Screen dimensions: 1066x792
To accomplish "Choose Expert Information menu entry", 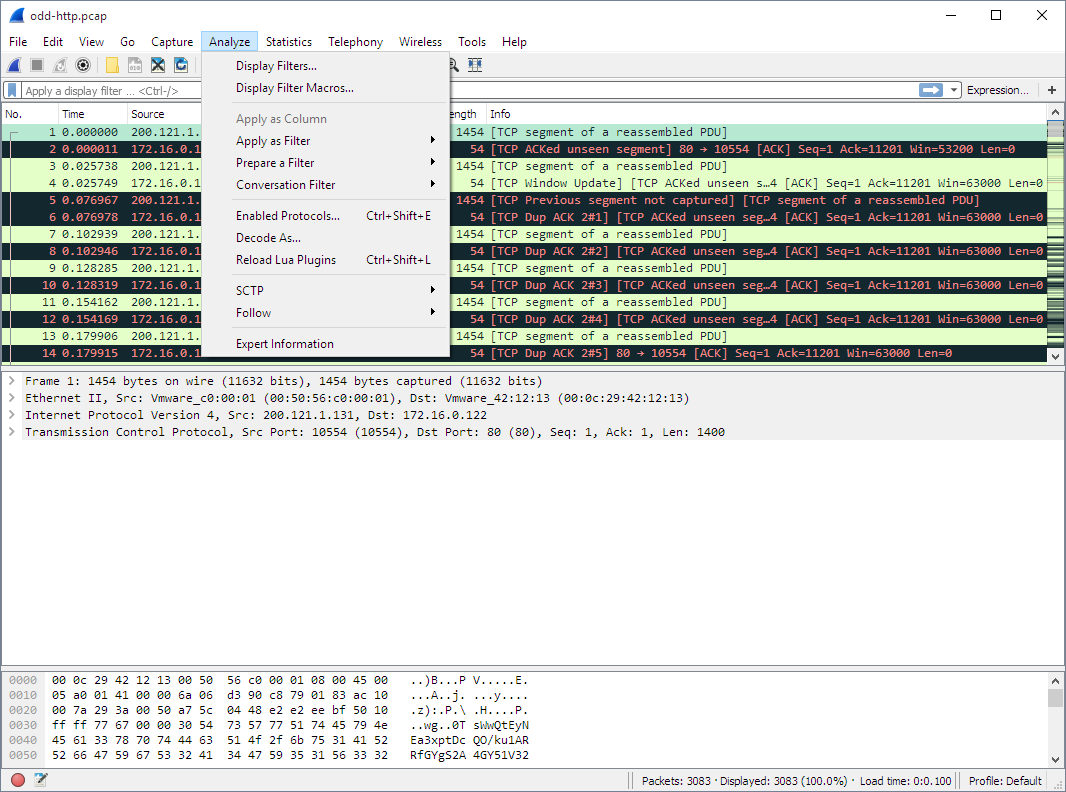I will (285, 344).
